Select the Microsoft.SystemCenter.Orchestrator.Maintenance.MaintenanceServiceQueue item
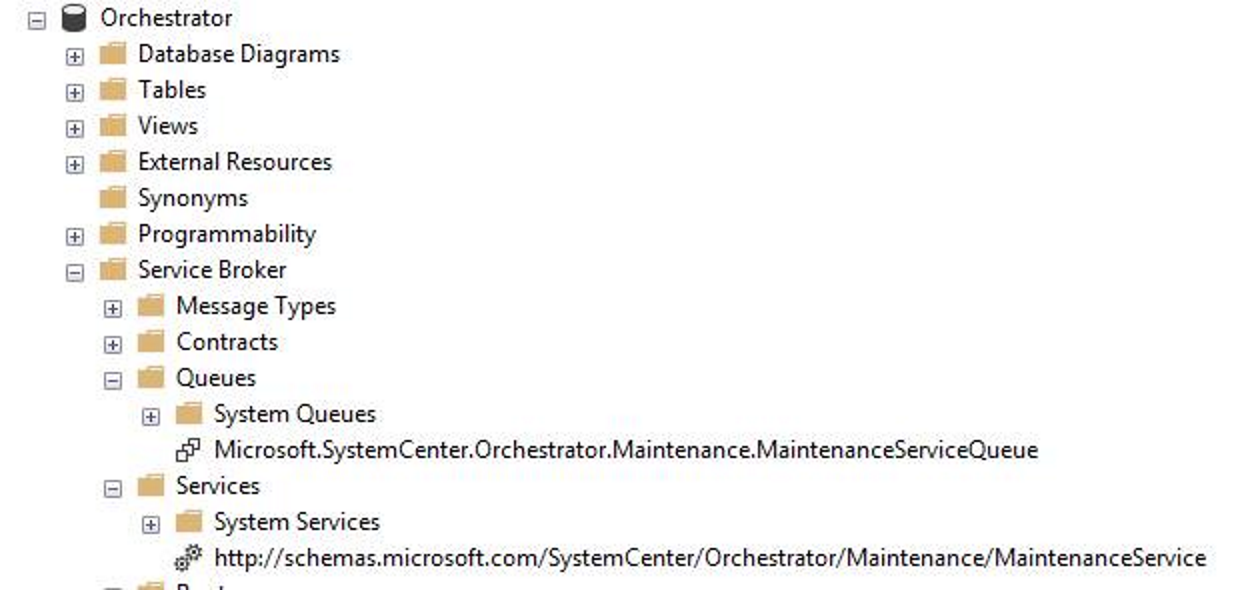The image size is (1238, 590). [626, 450]
